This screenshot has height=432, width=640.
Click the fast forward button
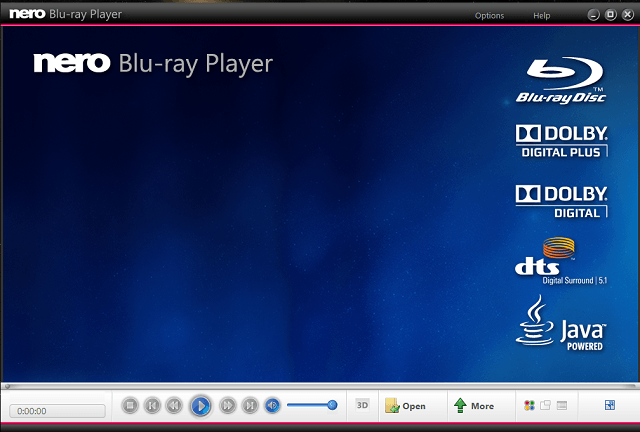227,405
